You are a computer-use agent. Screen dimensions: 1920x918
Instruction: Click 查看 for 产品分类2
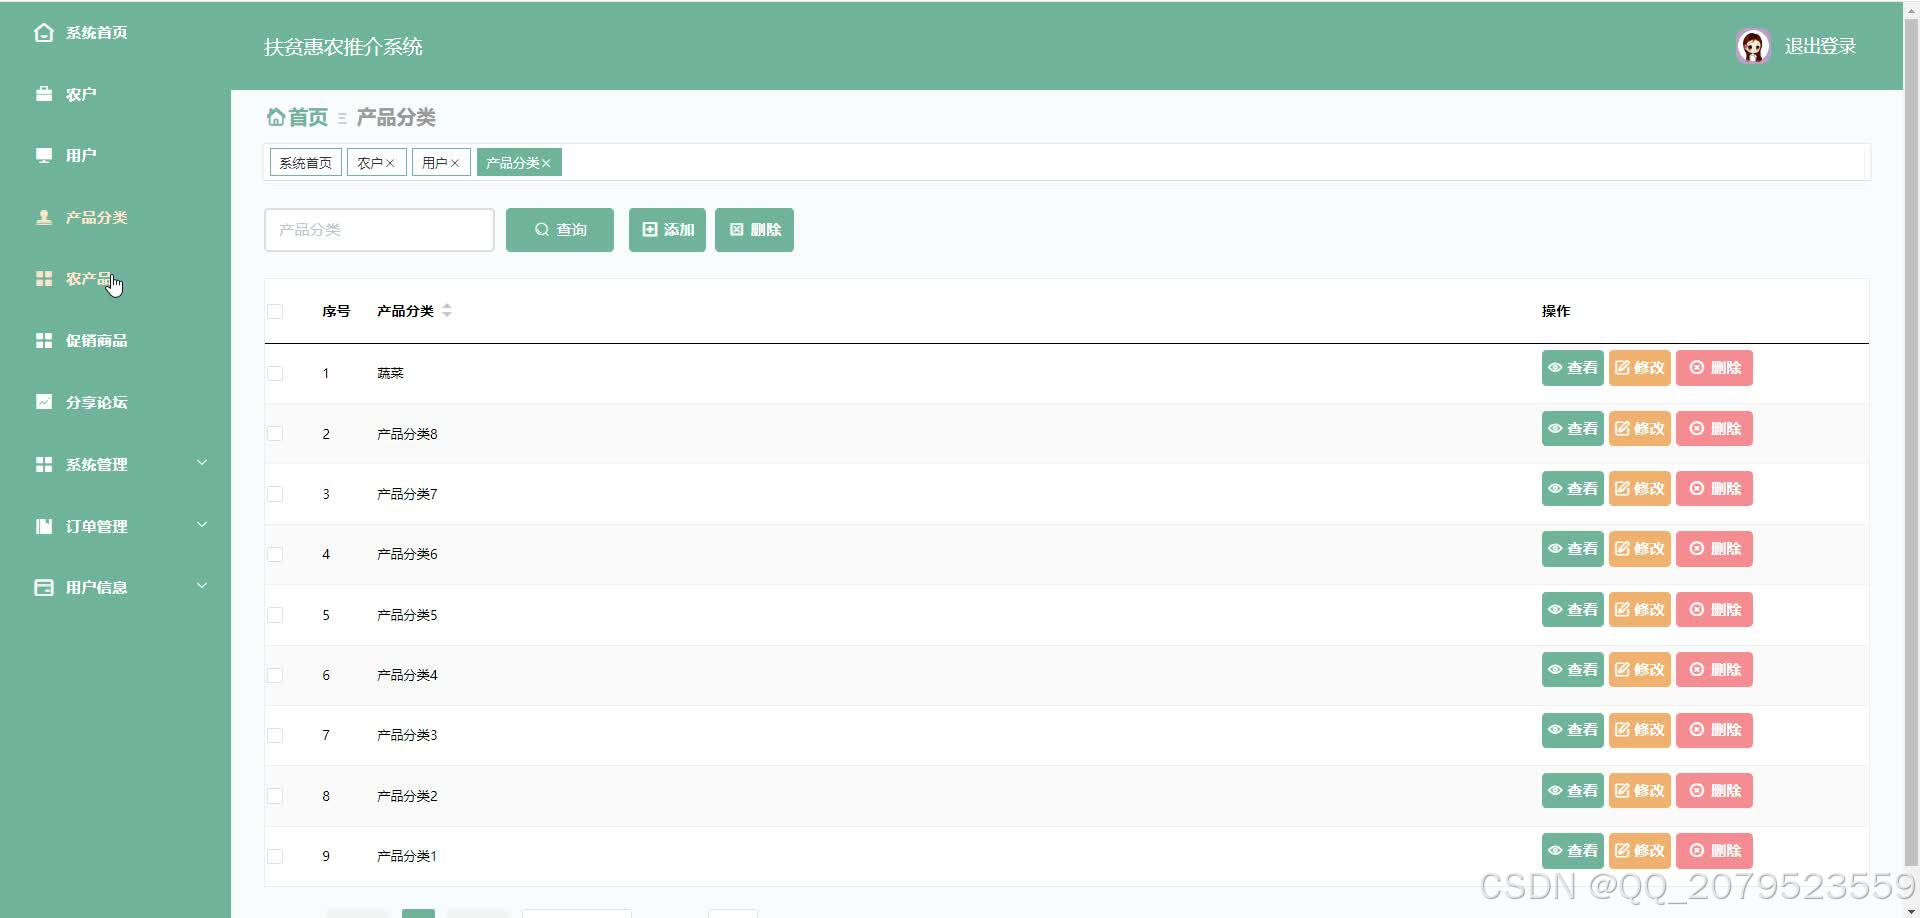[x=1572, y=791]
